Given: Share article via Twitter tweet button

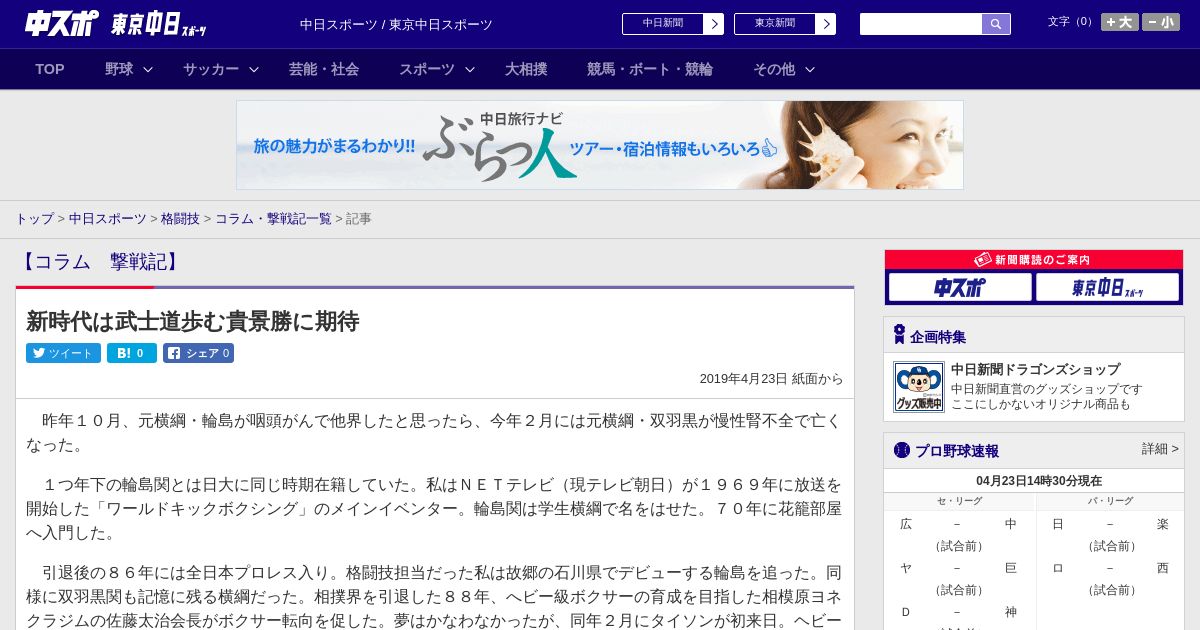Looking at the screenshot, I should click(x=63, y=353).
